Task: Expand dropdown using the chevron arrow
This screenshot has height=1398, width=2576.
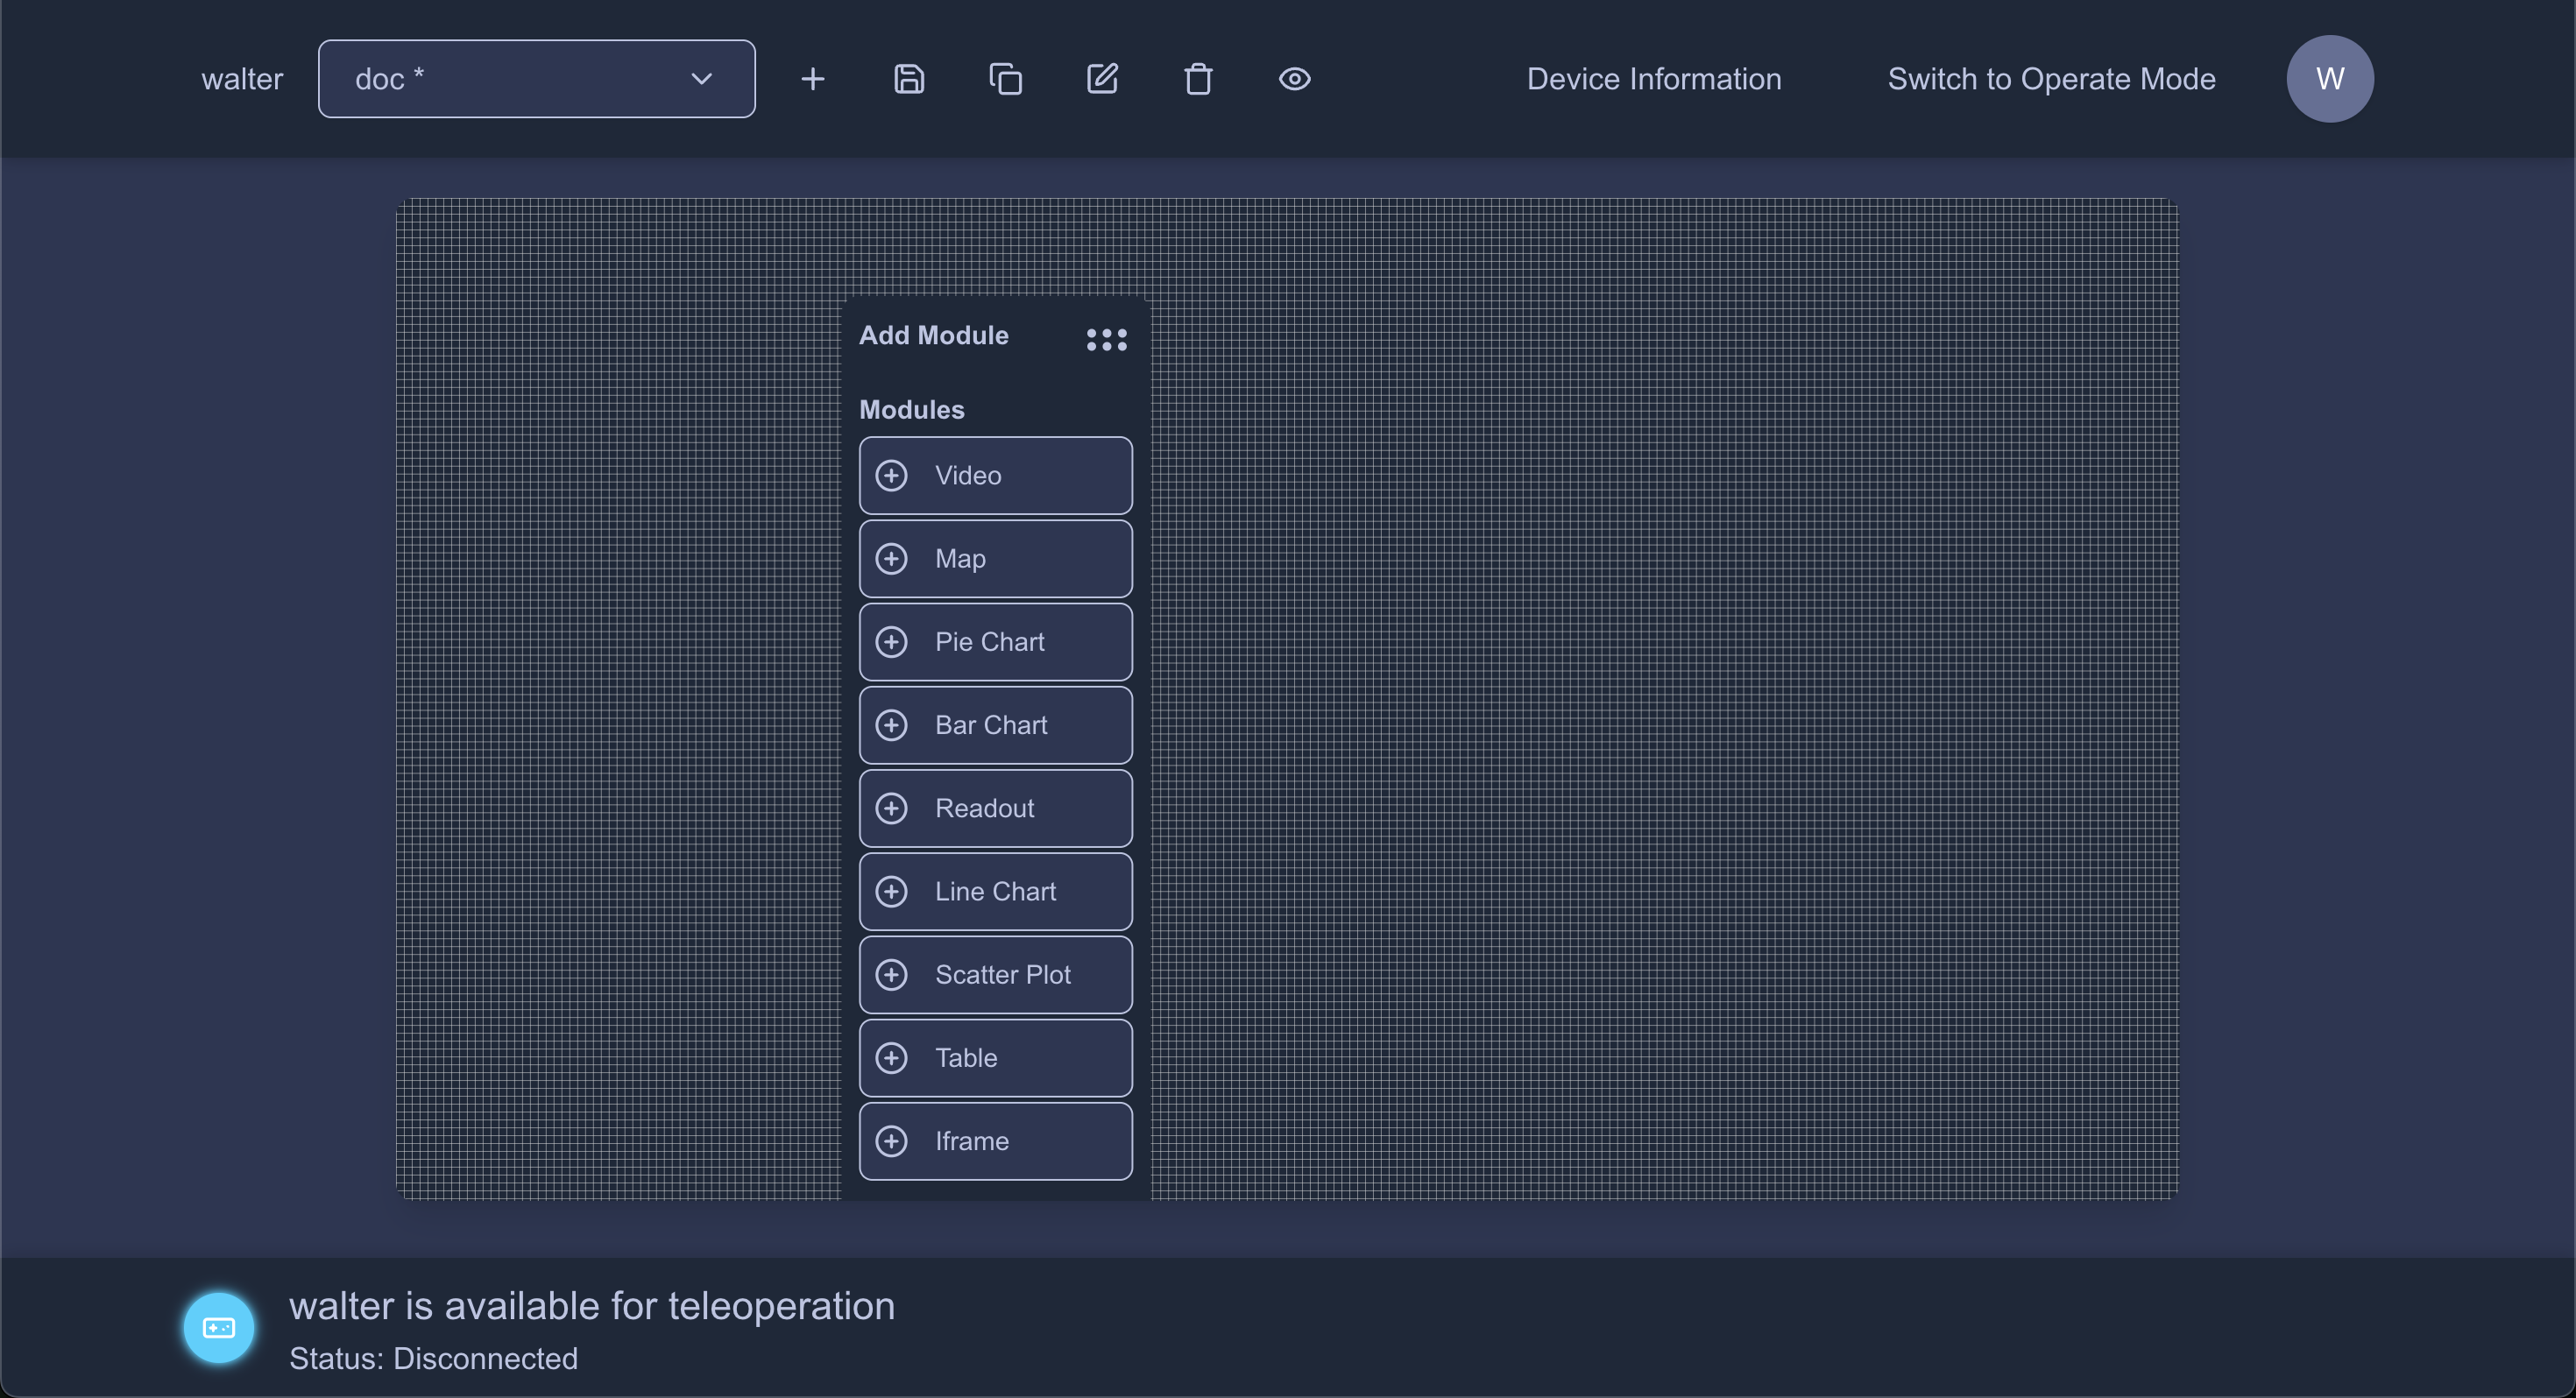Action: pos(702,79)
